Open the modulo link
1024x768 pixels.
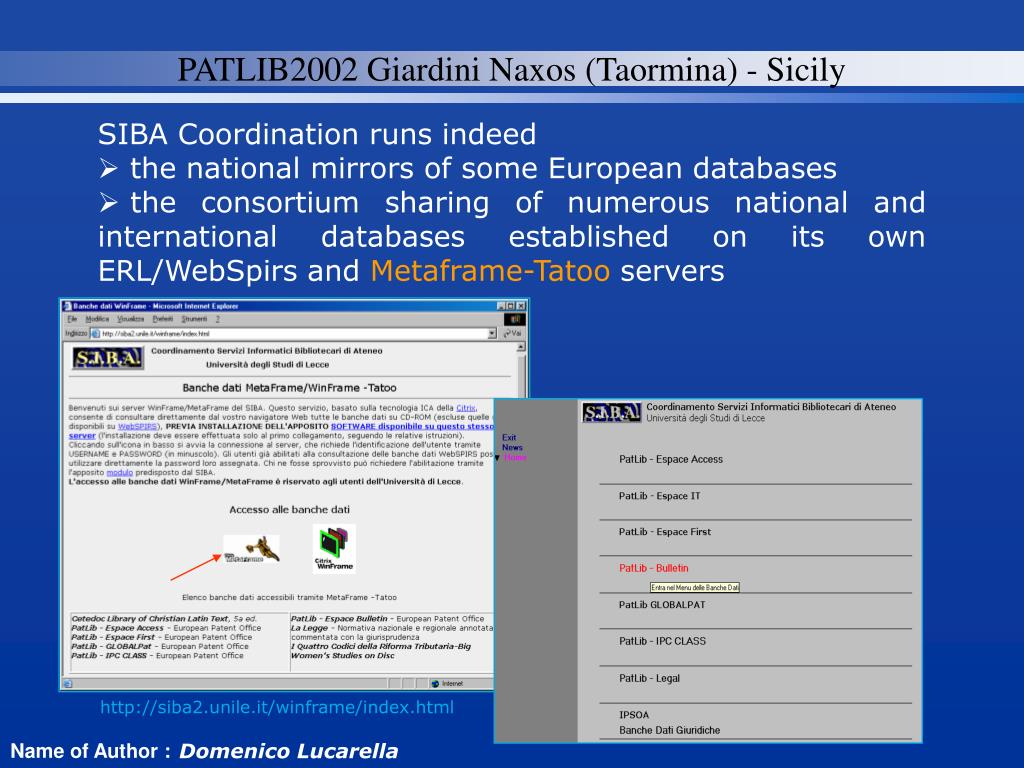pyautogui.click(x=120, y=472)
